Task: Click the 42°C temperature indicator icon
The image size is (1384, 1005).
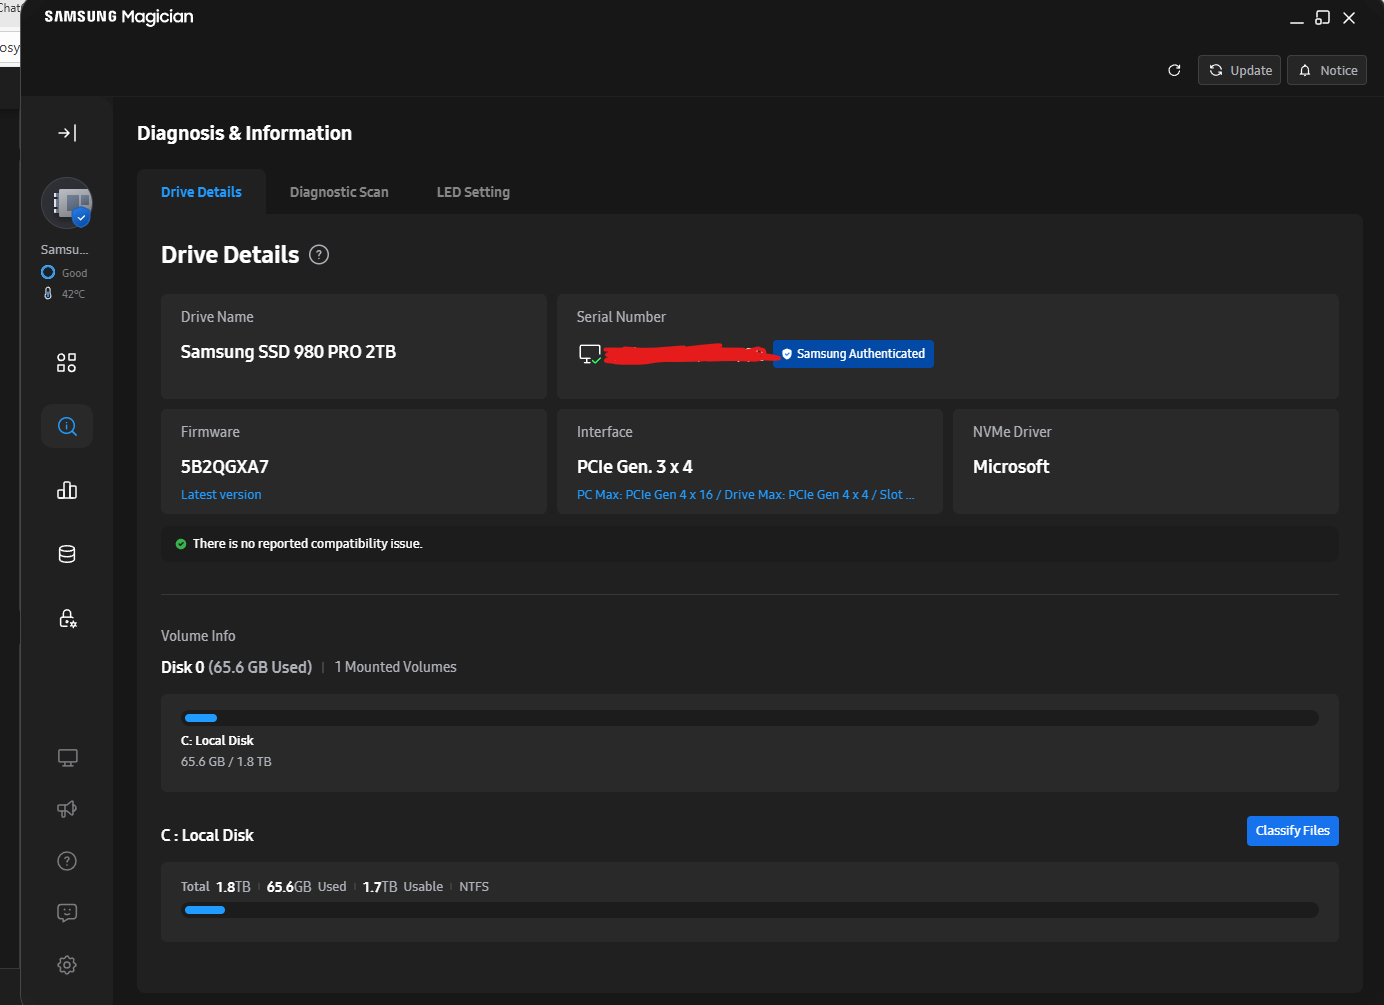Action: click(x=48, y=294)
